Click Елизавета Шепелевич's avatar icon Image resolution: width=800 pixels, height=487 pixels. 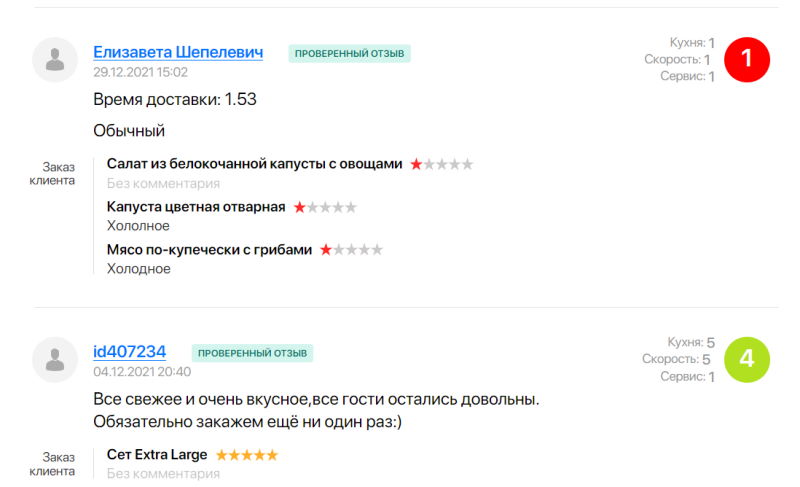pos(55,60)
